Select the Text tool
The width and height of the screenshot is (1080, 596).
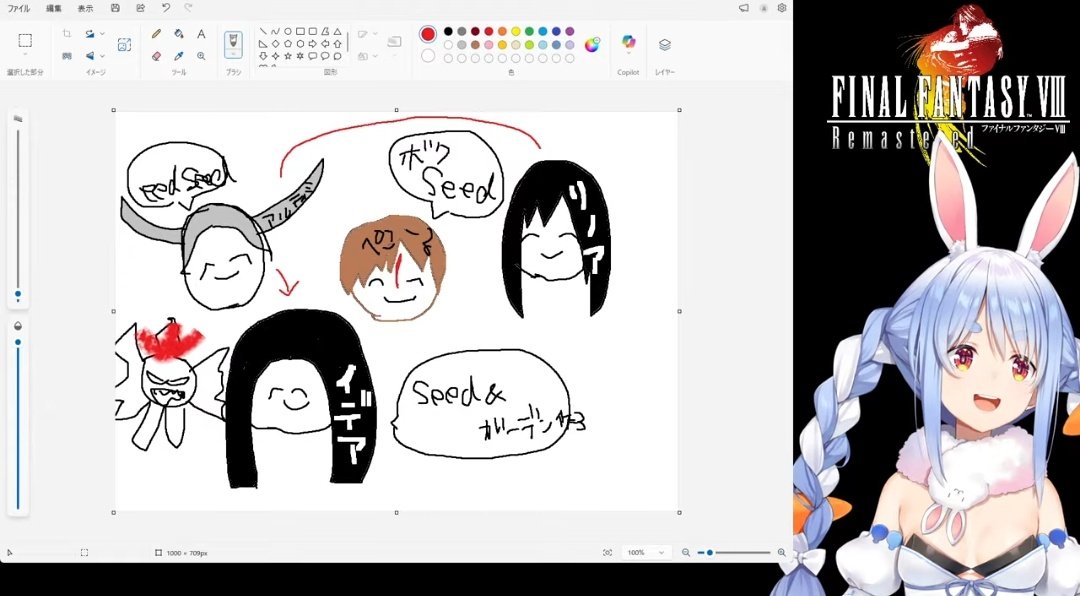pos(201,33)
